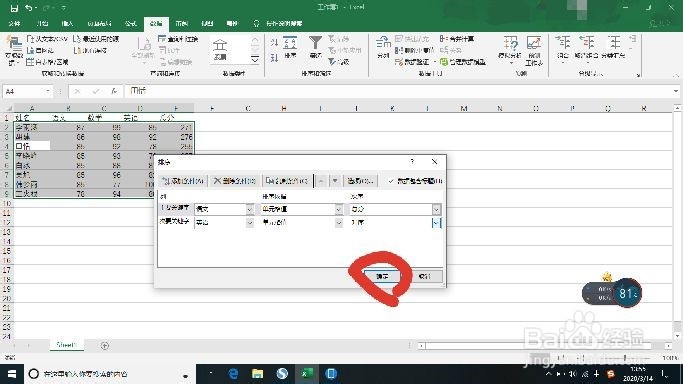Toggle 'My data has headers' checkbox
The height and width of the screenshot is (384, 683).
tap(391, 181)
